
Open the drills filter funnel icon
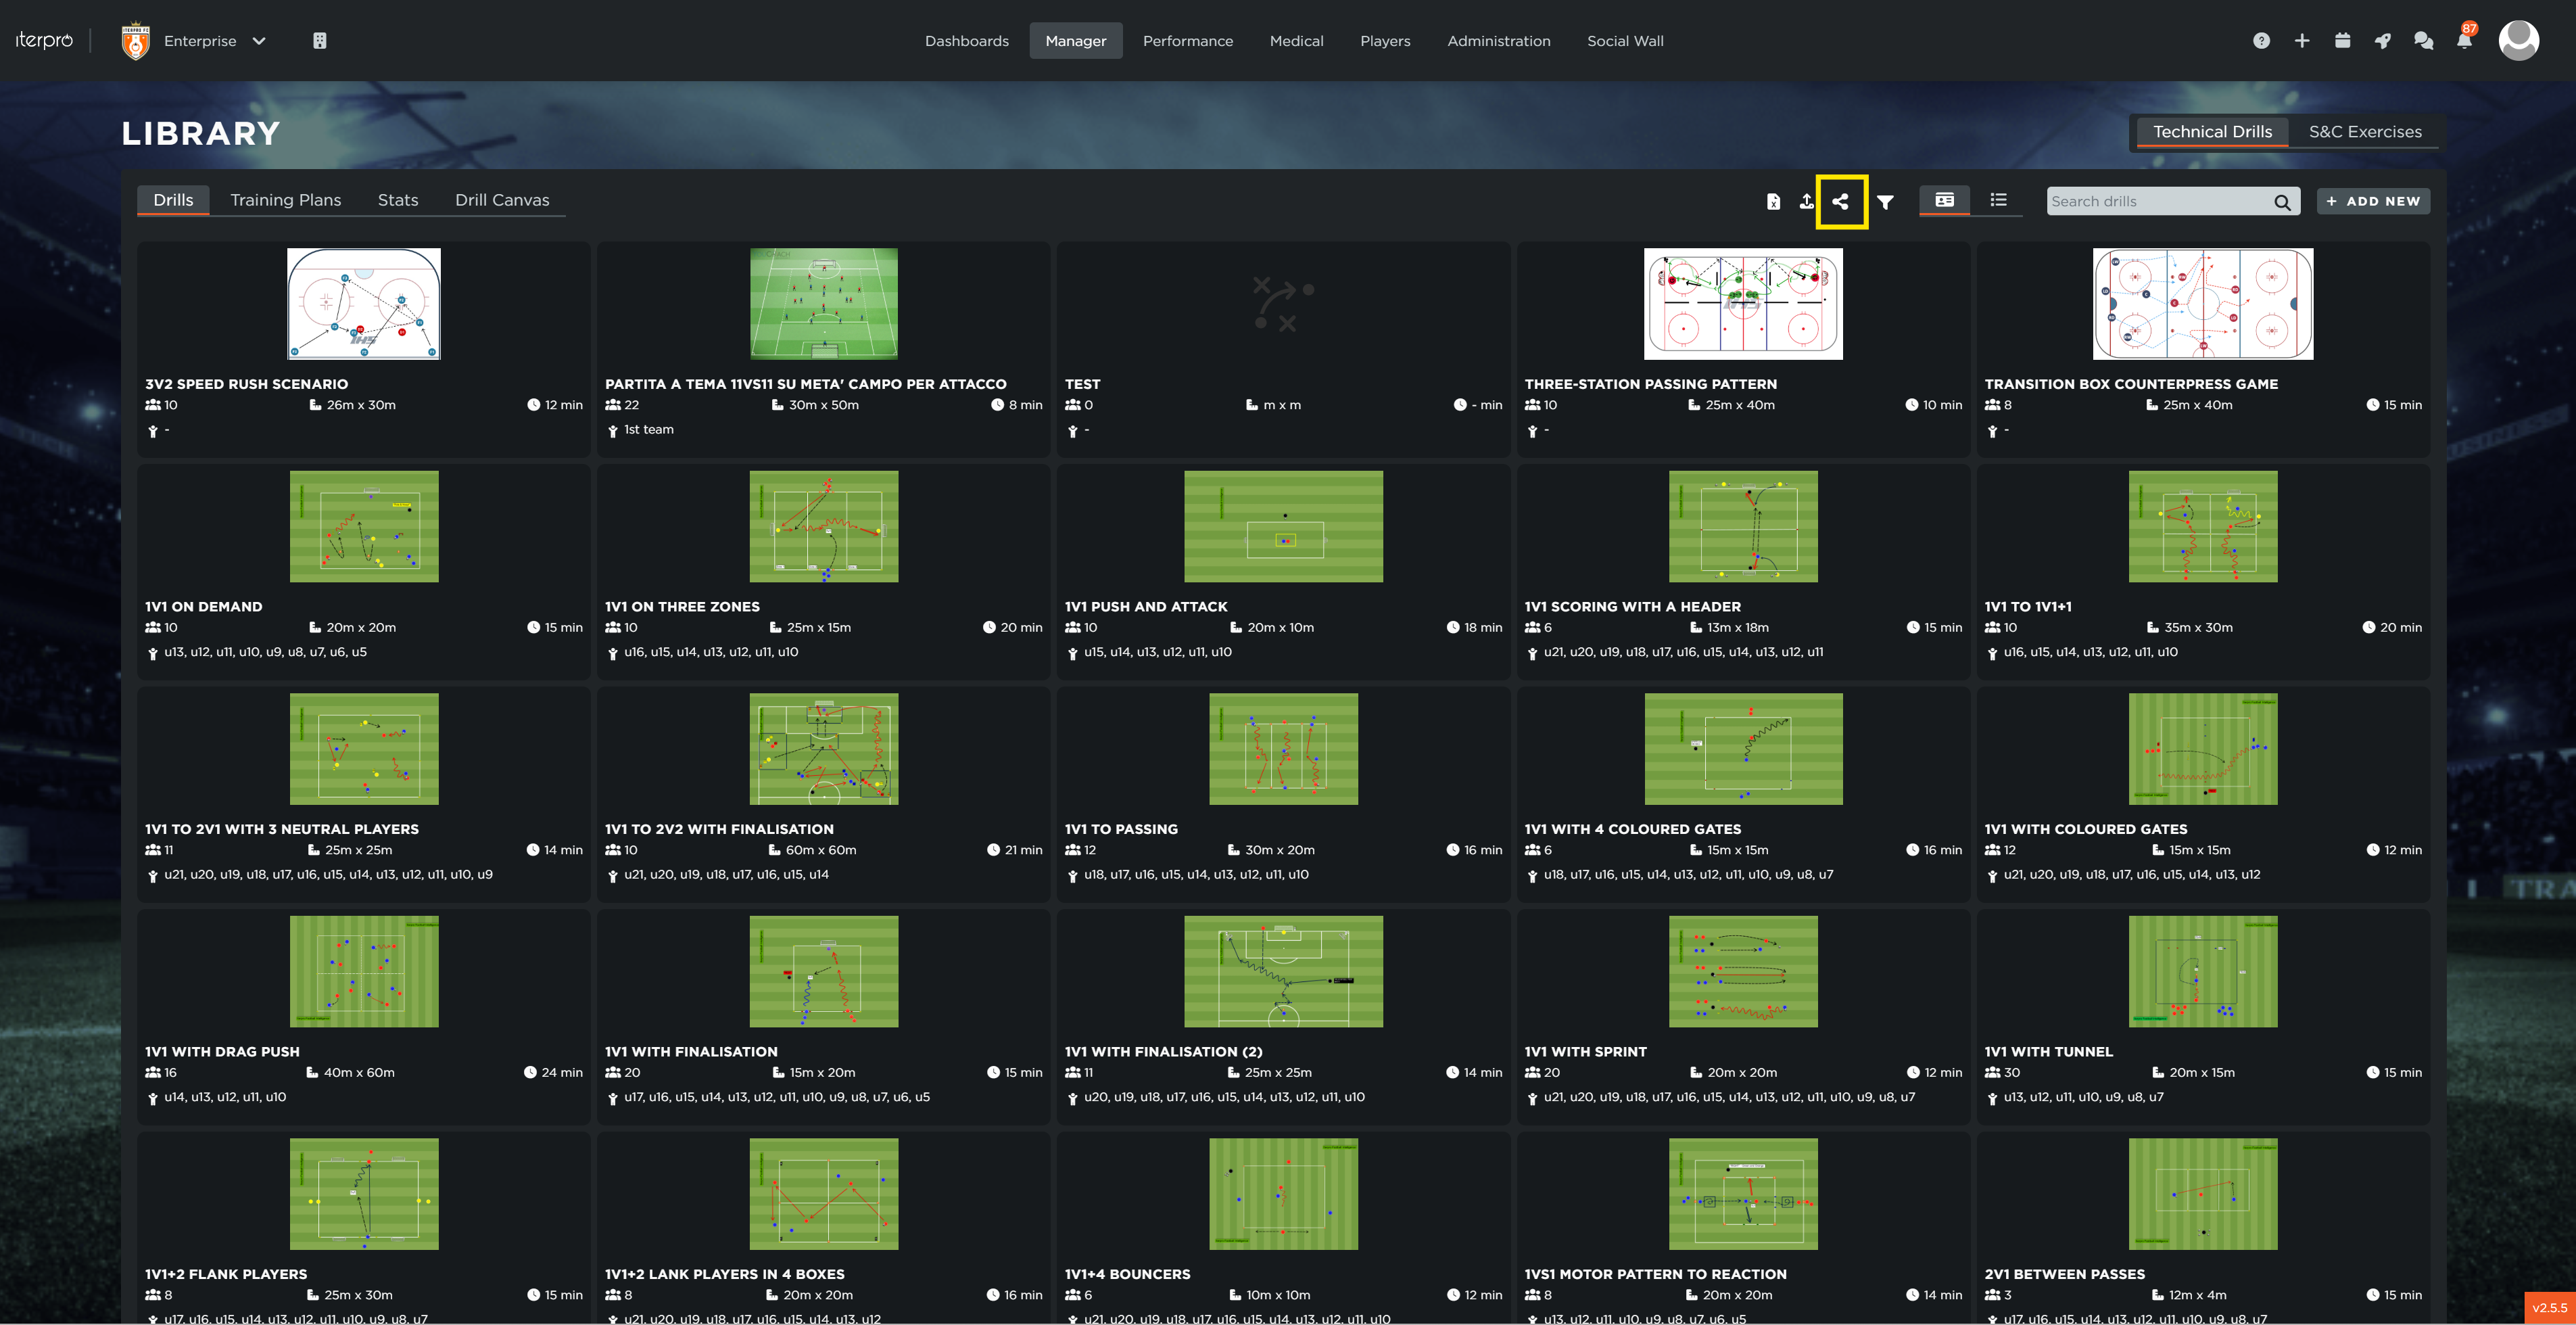(1885, 202)
